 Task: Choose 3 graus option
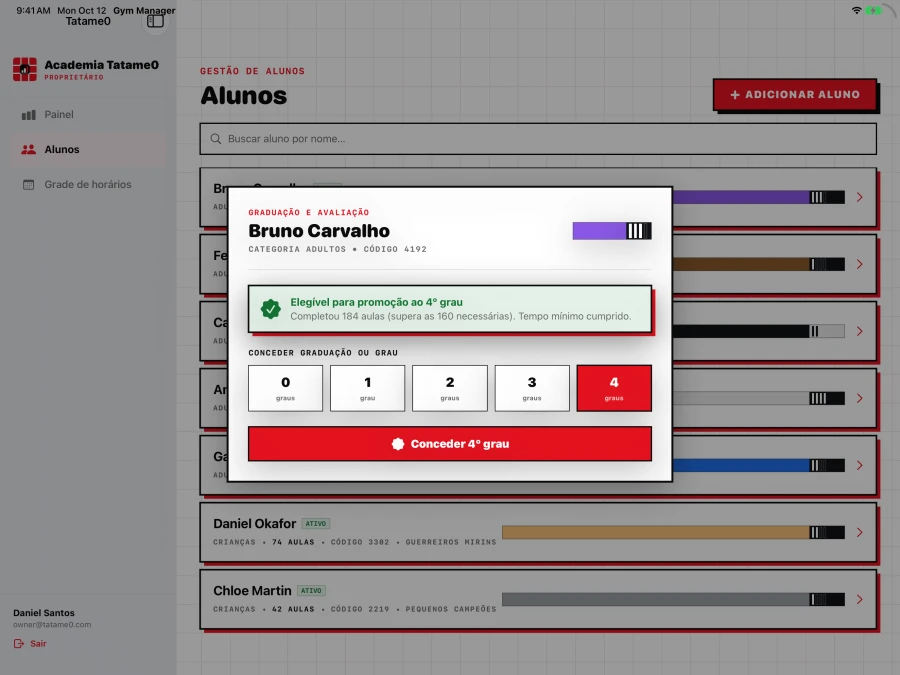click(532, 388)
